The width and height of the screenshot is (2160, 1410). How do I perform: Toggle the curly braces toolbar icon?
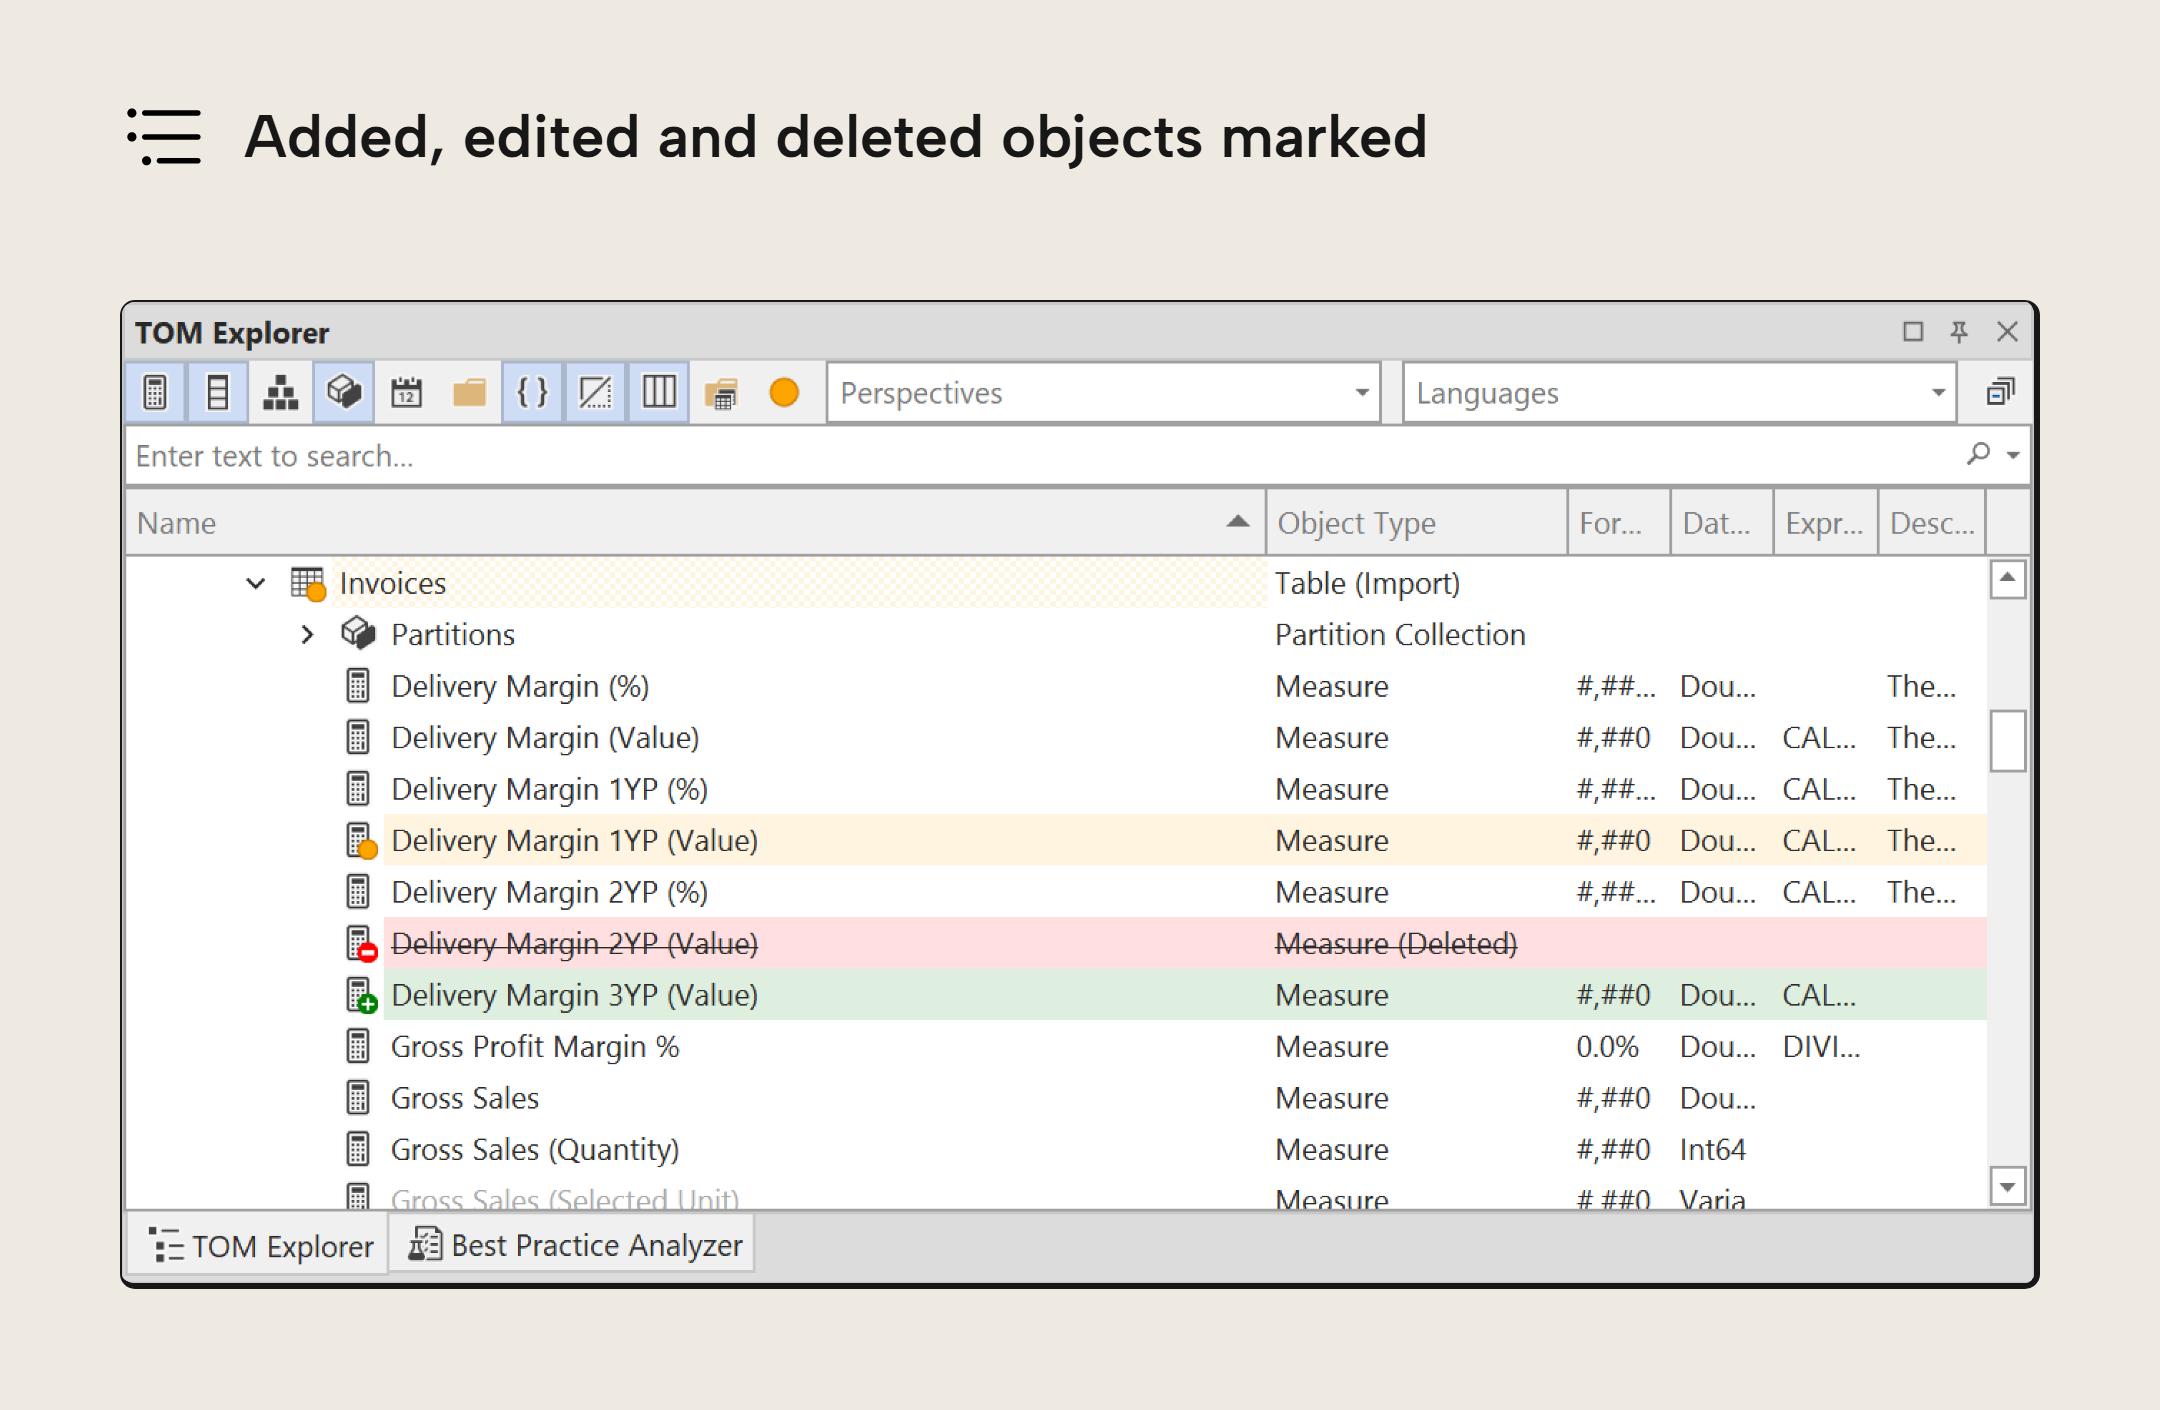(x=532, y=392)
